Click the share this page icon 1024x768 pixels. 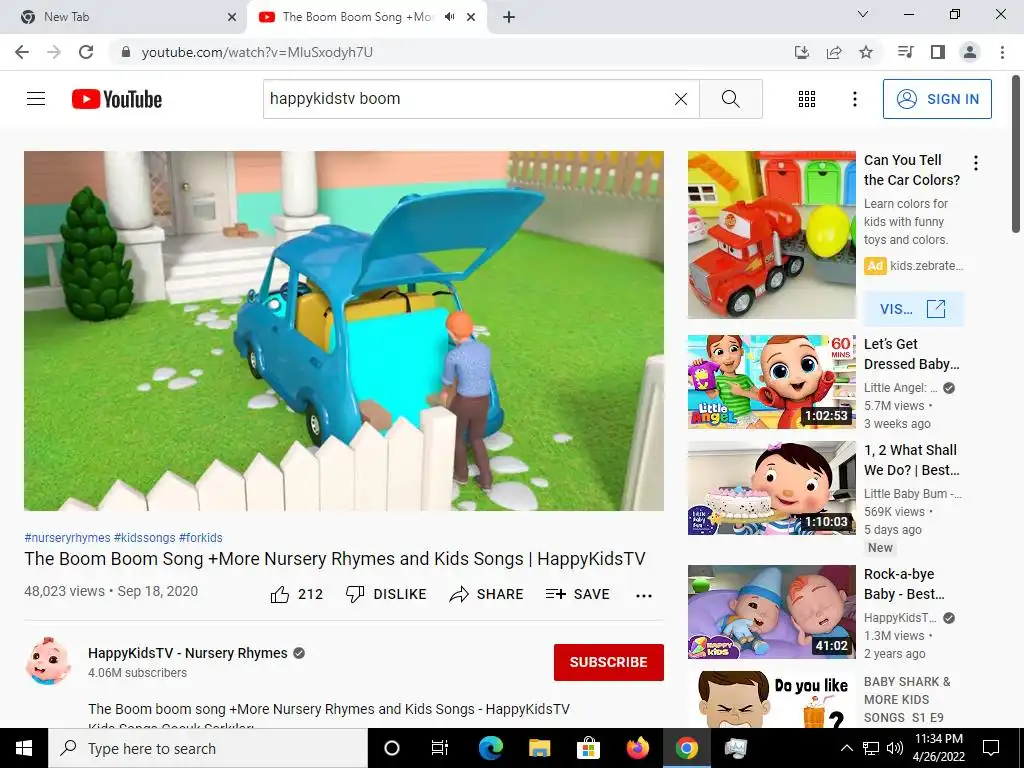click(834, 52)
